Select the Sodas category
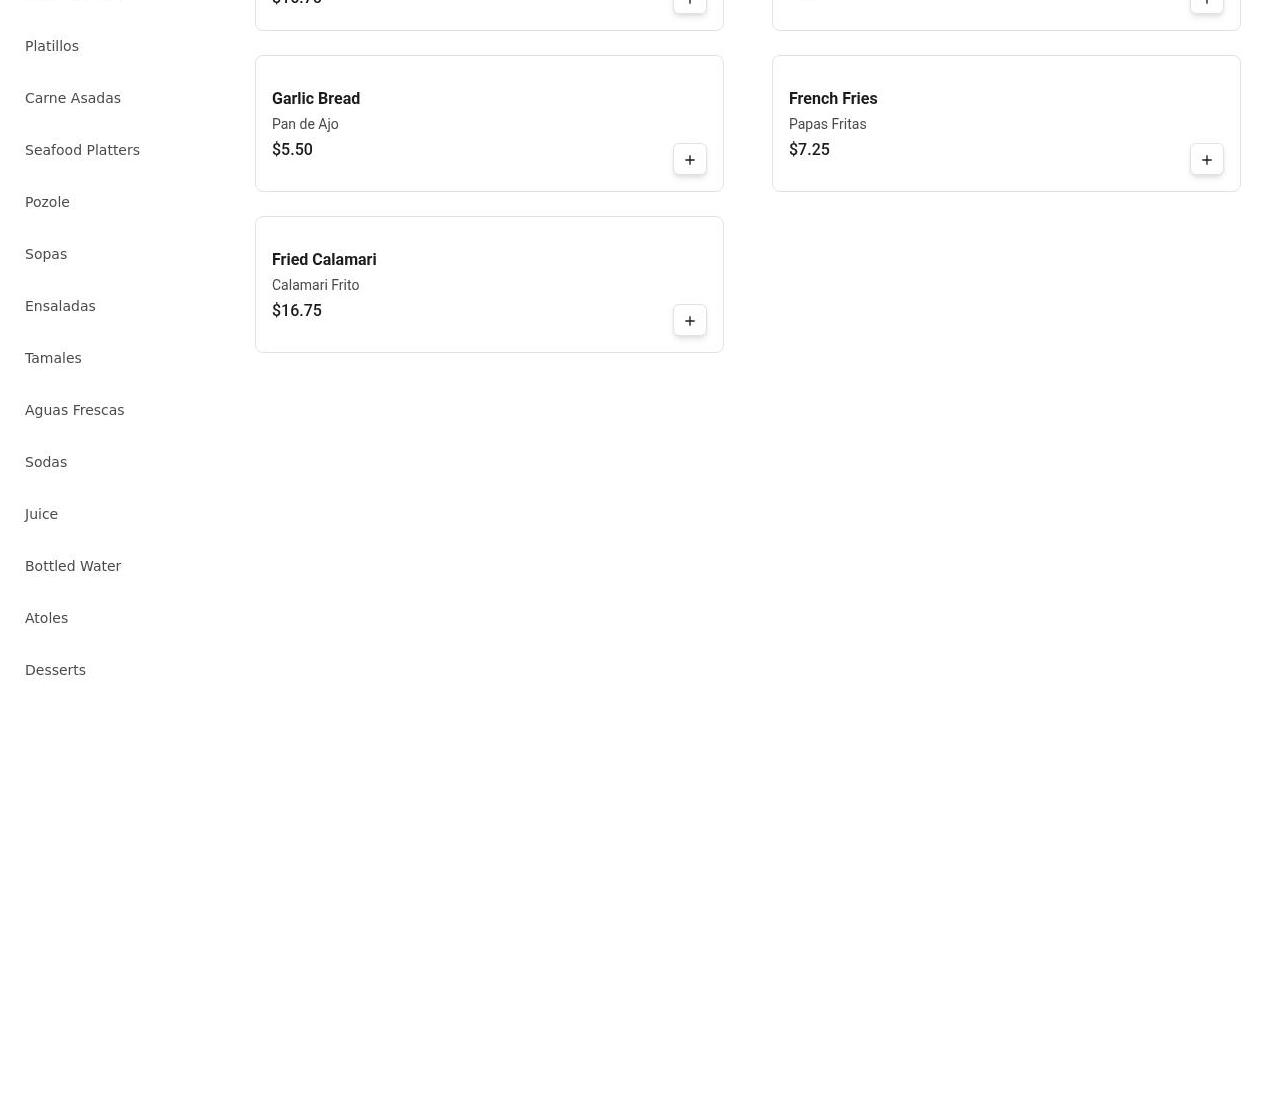 click(46, 462)
